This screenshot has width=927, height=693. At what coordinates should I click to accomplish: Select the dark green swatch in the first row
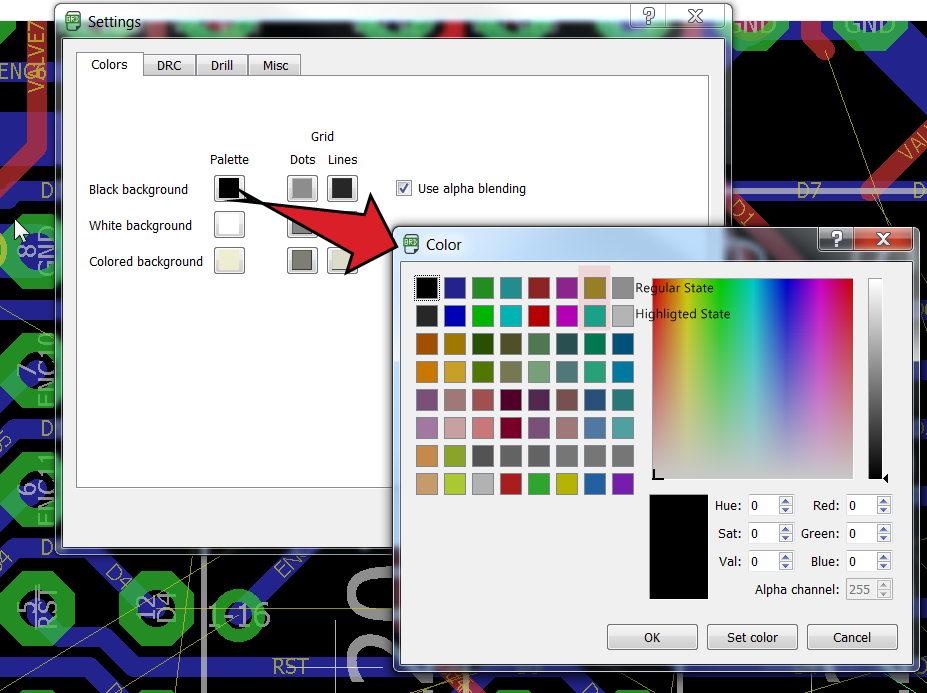click(483, 288)
